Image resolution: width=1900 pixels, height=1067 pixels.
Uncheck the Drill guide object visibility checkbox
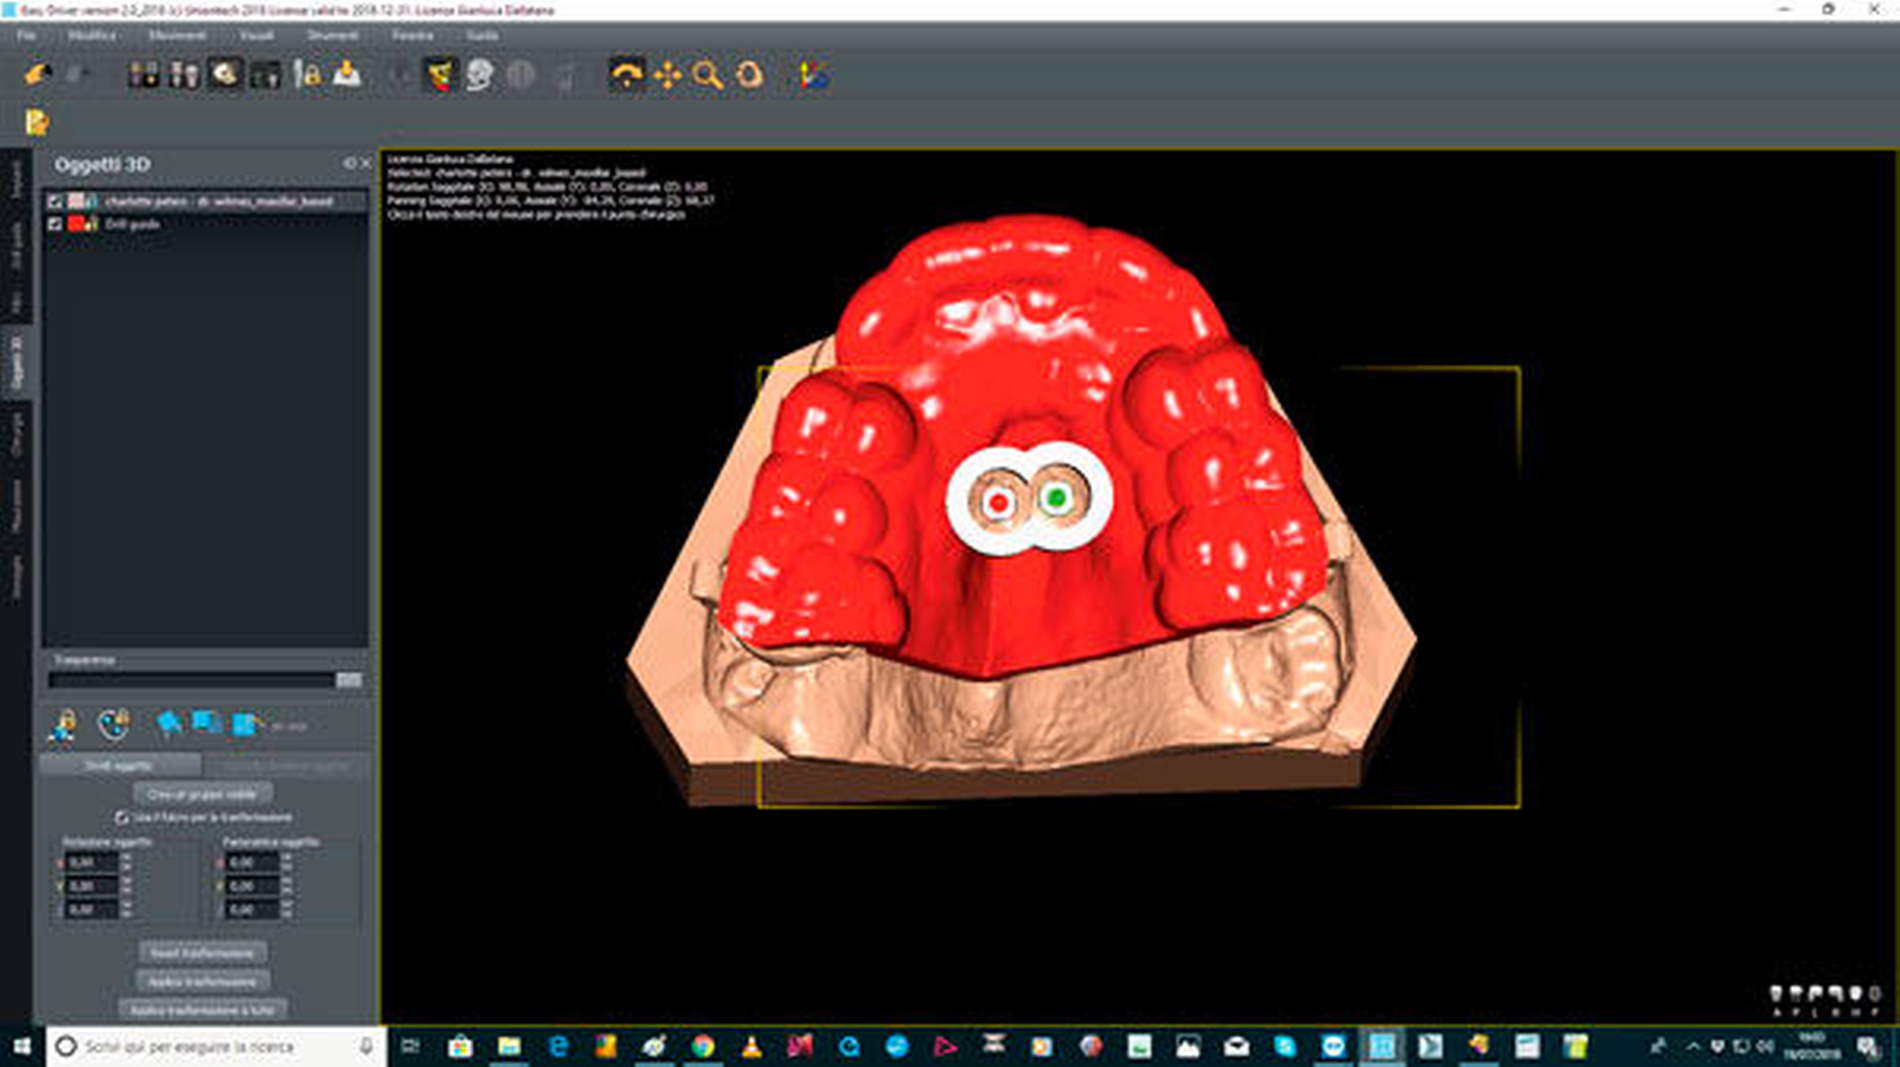(56, 224)
